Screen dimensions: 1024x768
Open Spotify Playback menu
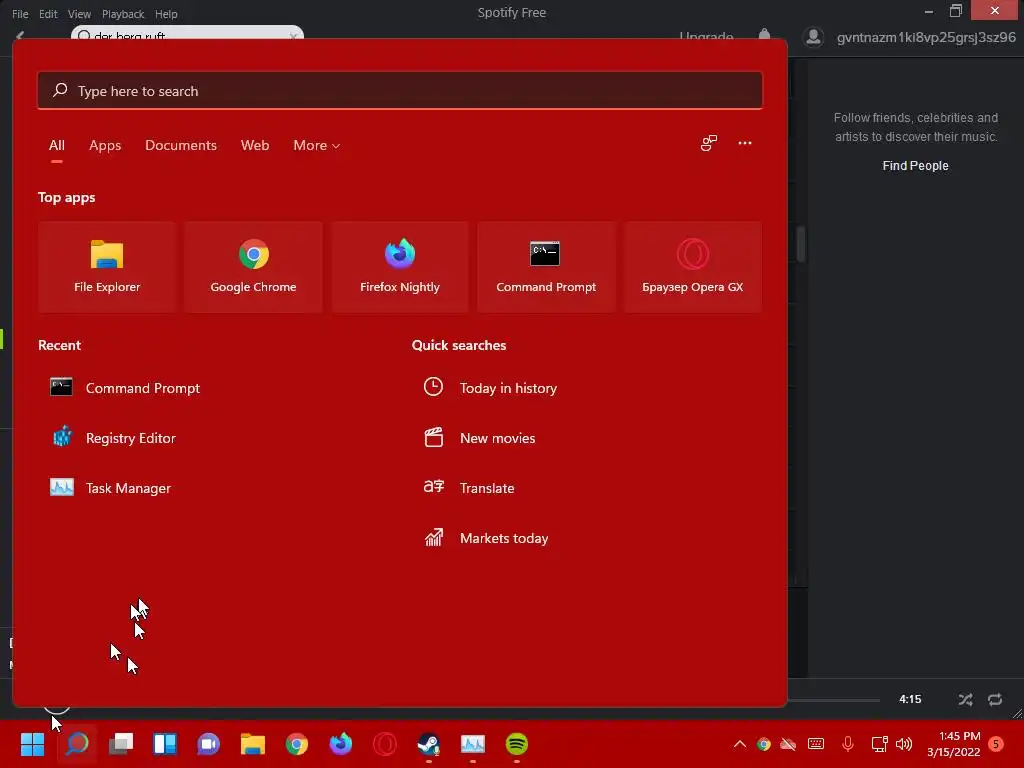(123, 14)
